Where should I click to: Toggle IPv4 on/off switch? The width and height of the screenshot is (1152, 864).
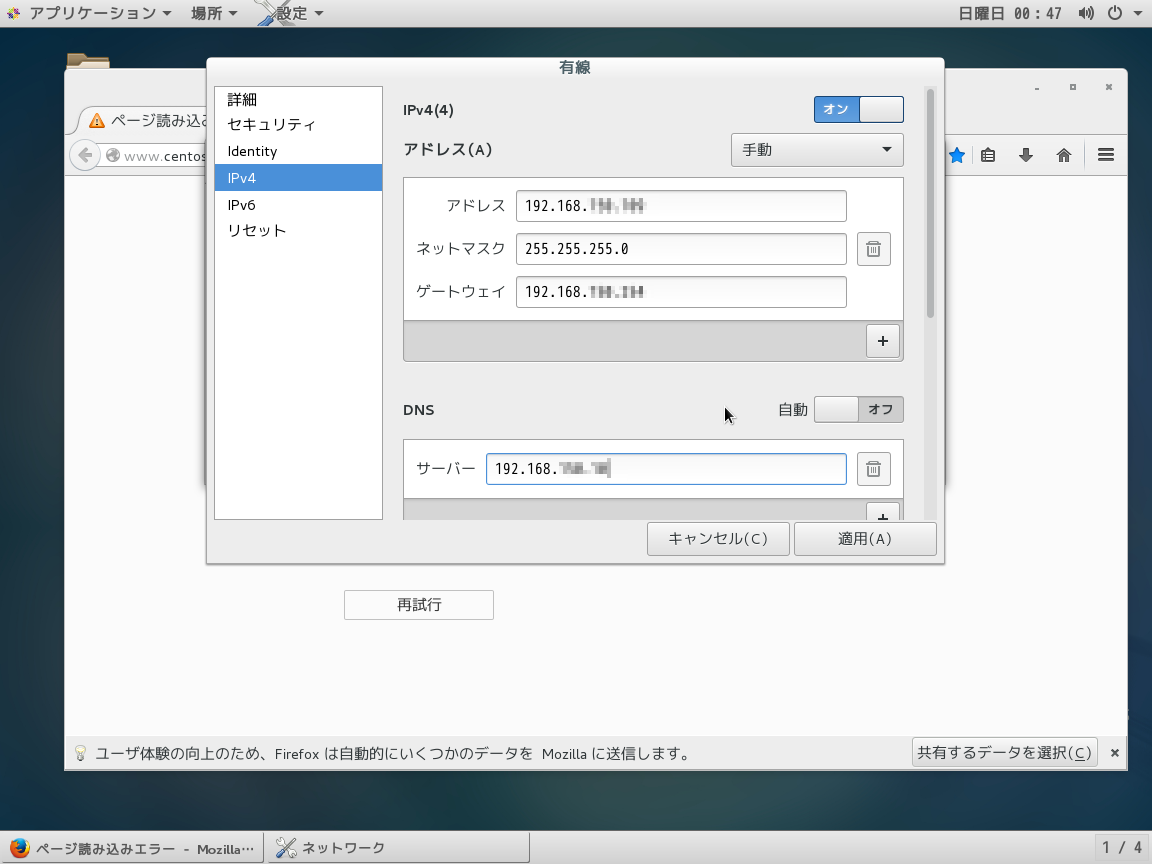858,109
